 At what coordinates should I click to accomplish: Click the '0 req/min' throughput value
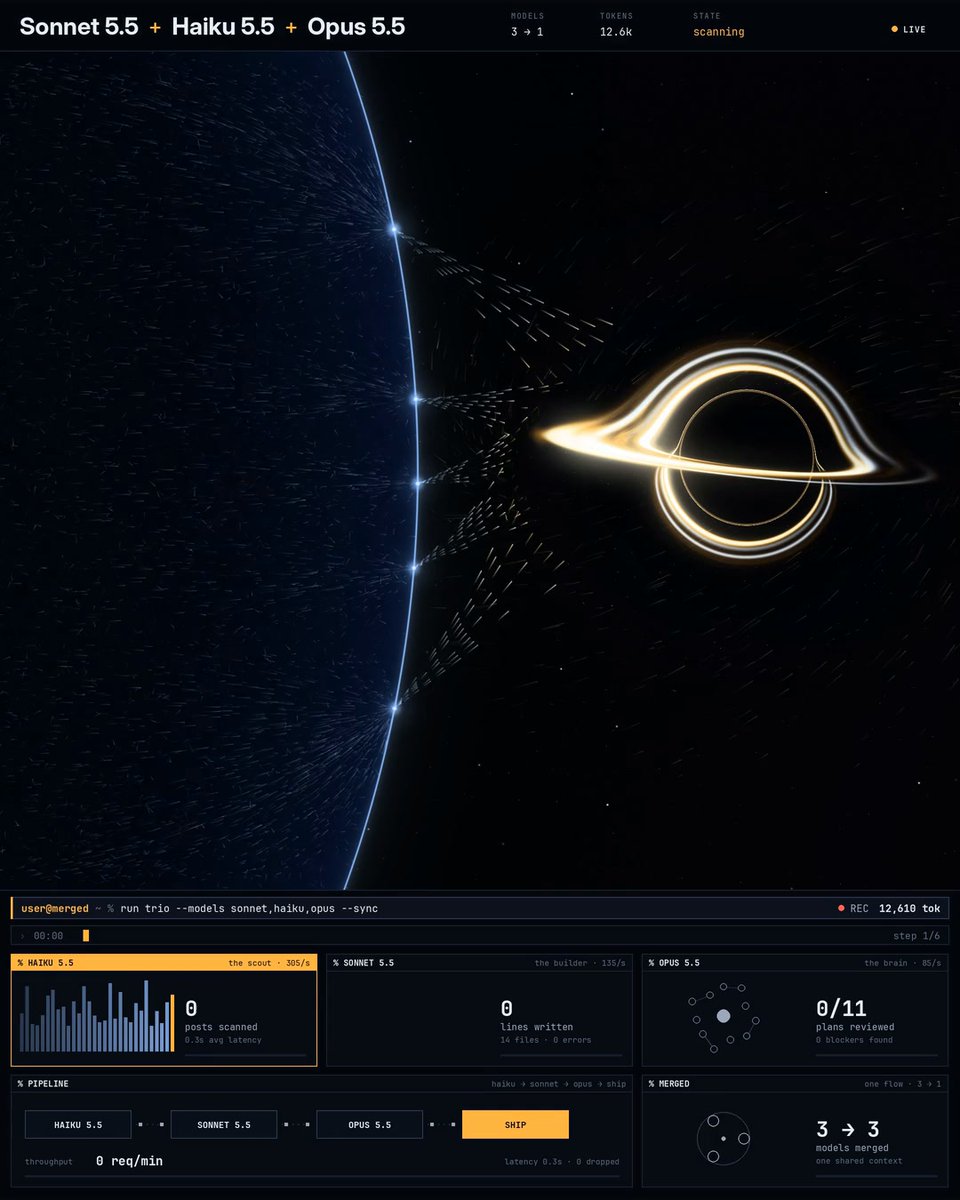pyautogui.click(x=129, y=1161)
